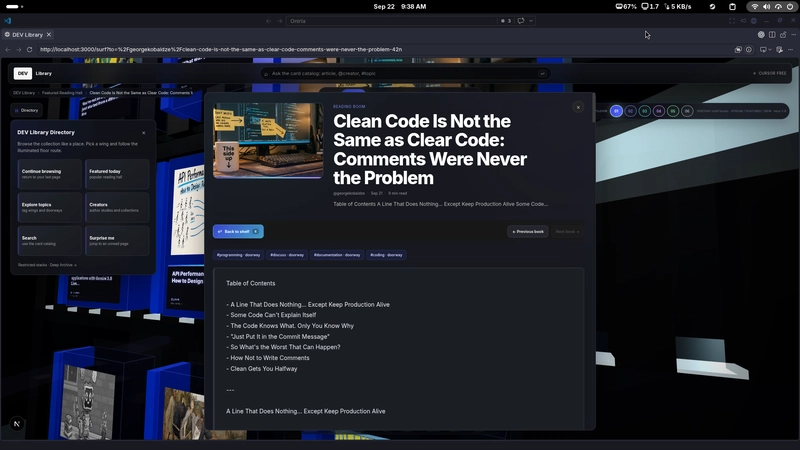Image resolution: width=800 pixels, height=450 pixels.
Task: Click the globe icon in the title bar
Action: point(754,21)
